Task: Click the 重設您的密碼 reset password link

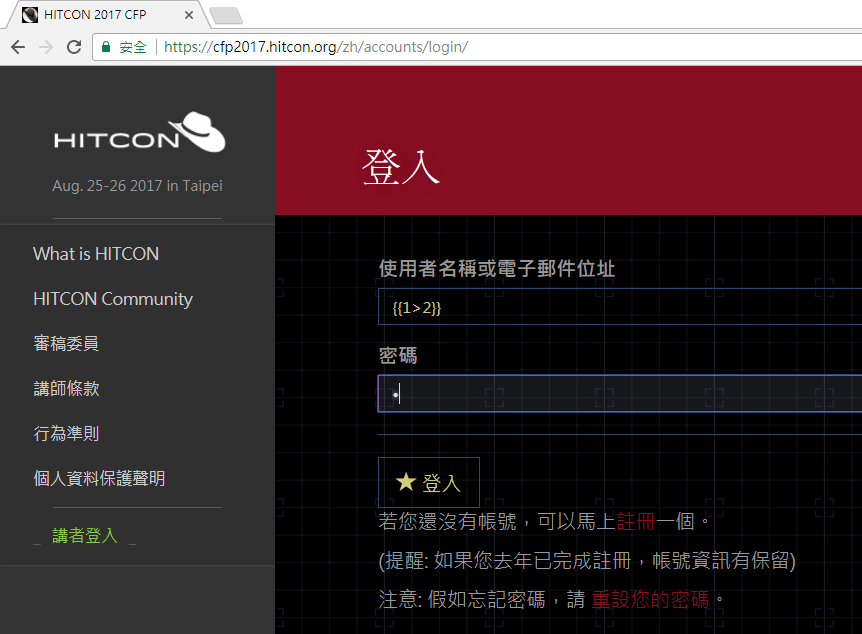Action: (650, 599)
